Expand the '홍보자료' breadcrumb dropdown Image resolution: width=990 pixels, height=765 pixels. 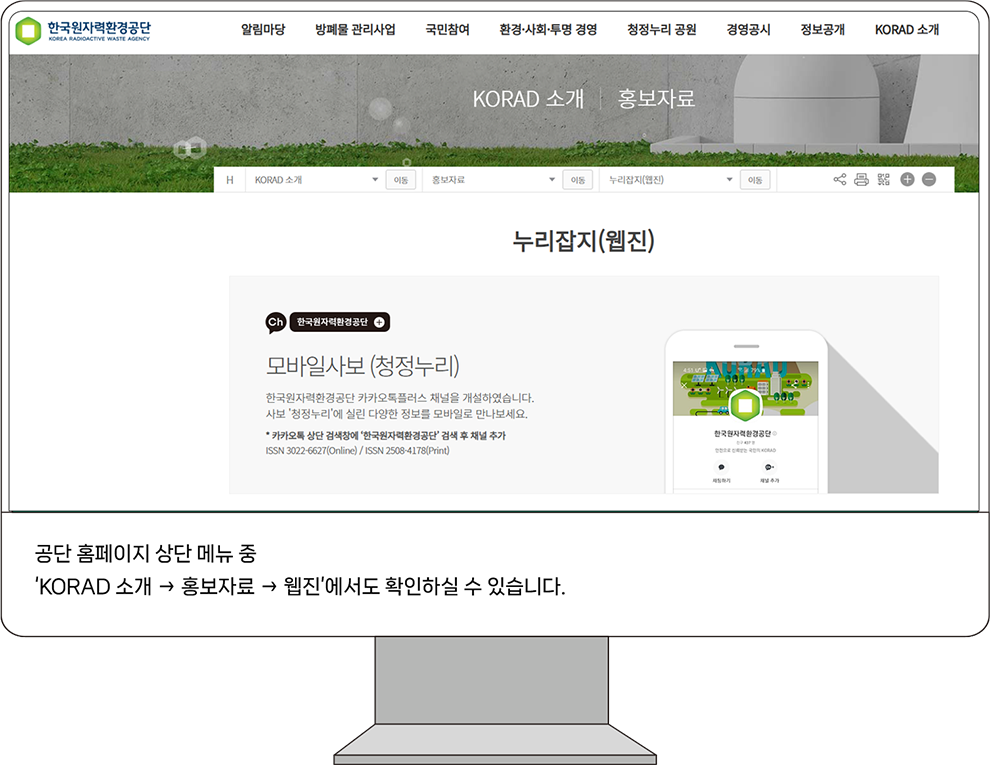click(x=492, y=180)
